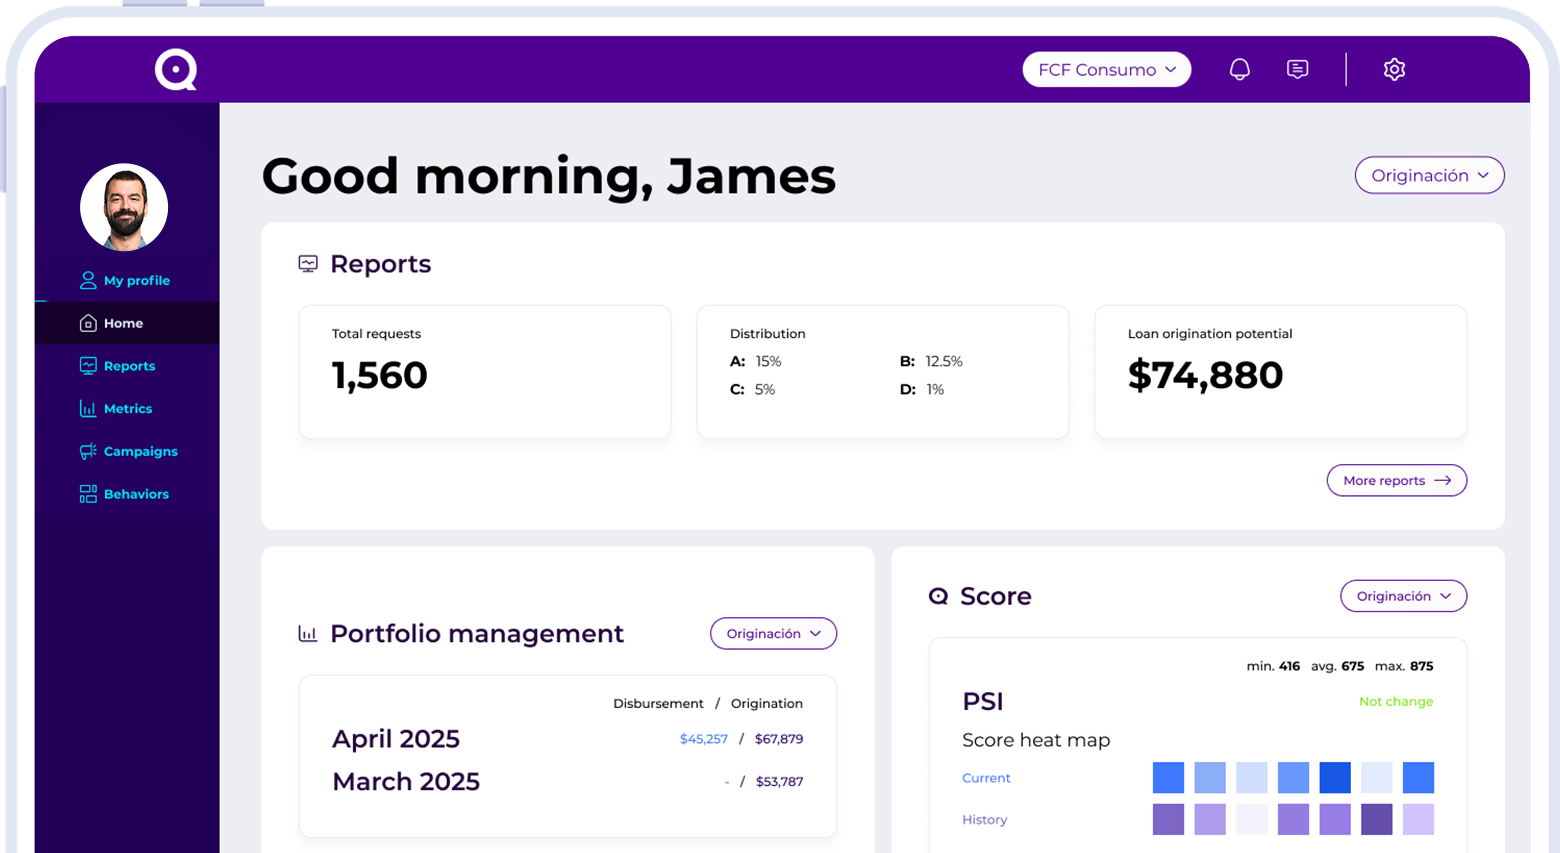This screenshot has height=853, width=1560.
Task: Click the Metrics bar chart icon
Action: point(88,408)
